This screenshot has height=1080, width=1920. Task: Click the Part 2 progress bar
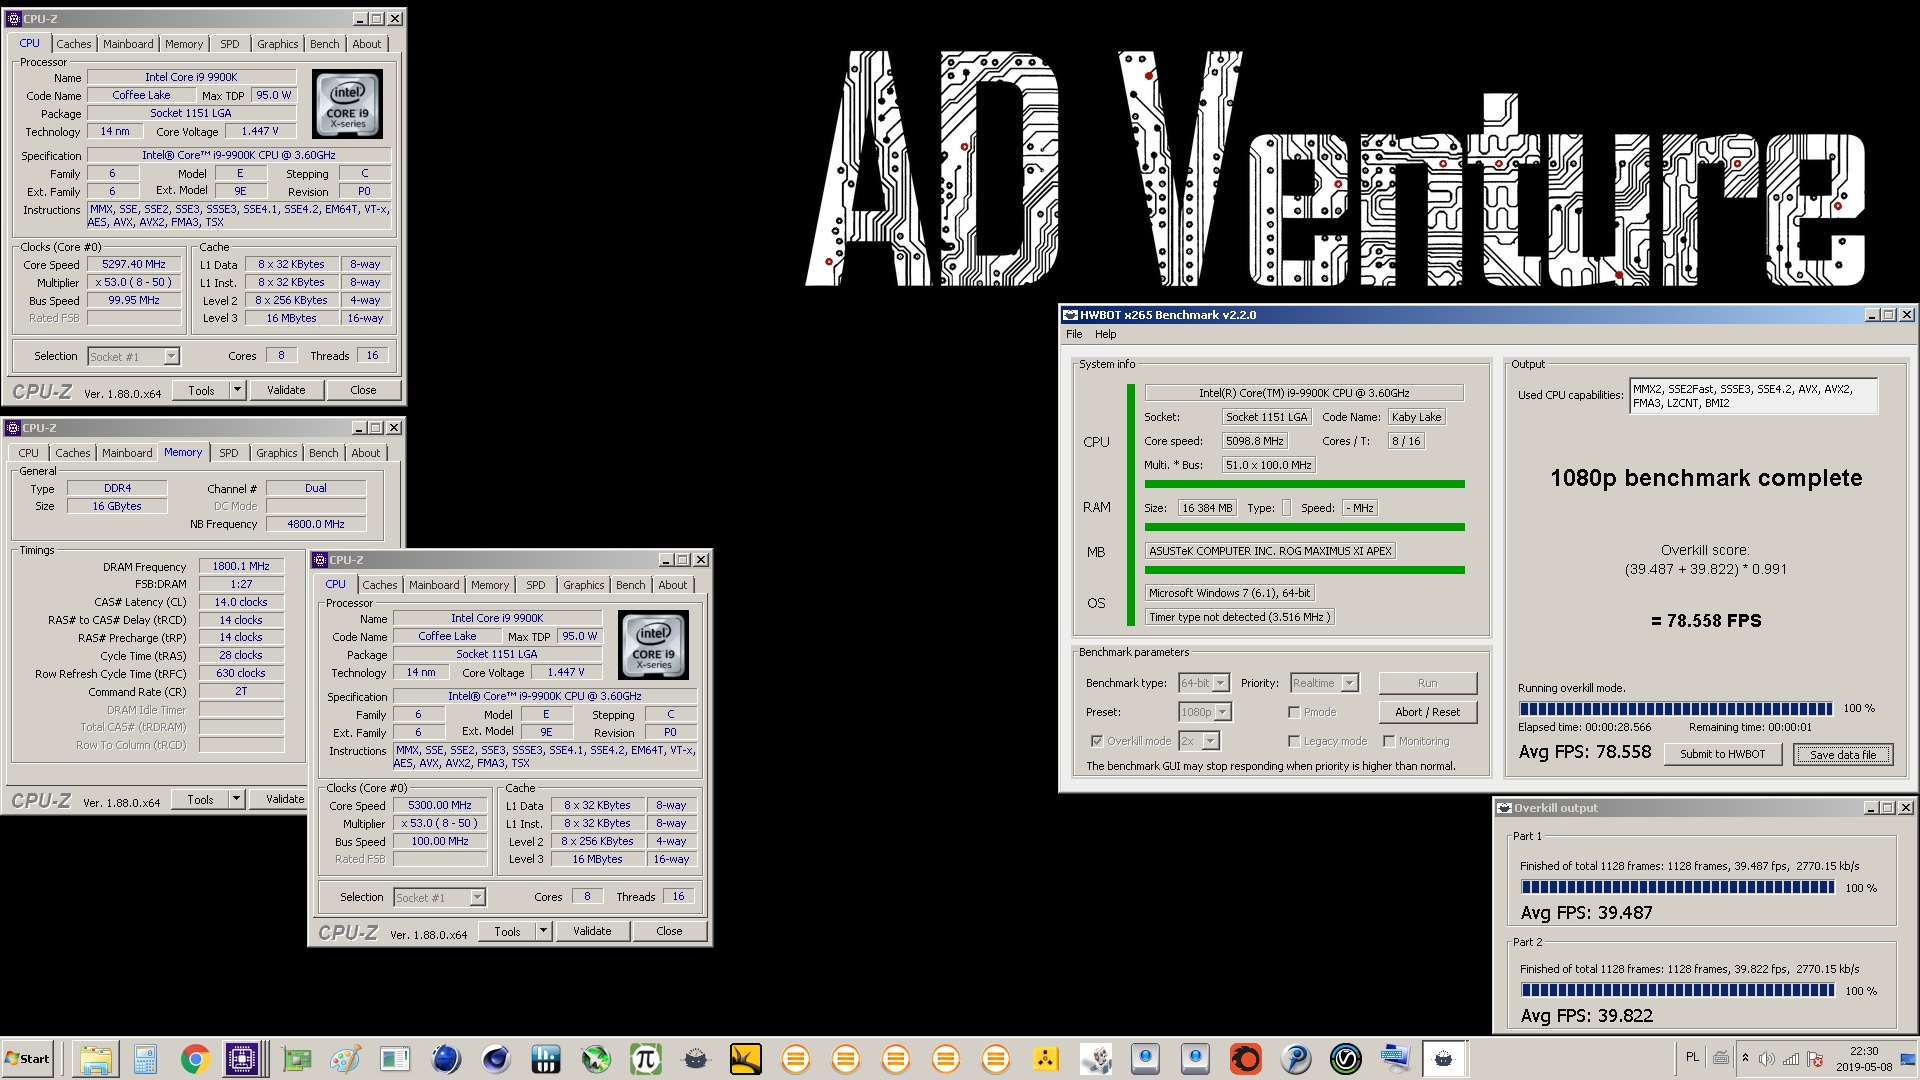click(1677, 990)
